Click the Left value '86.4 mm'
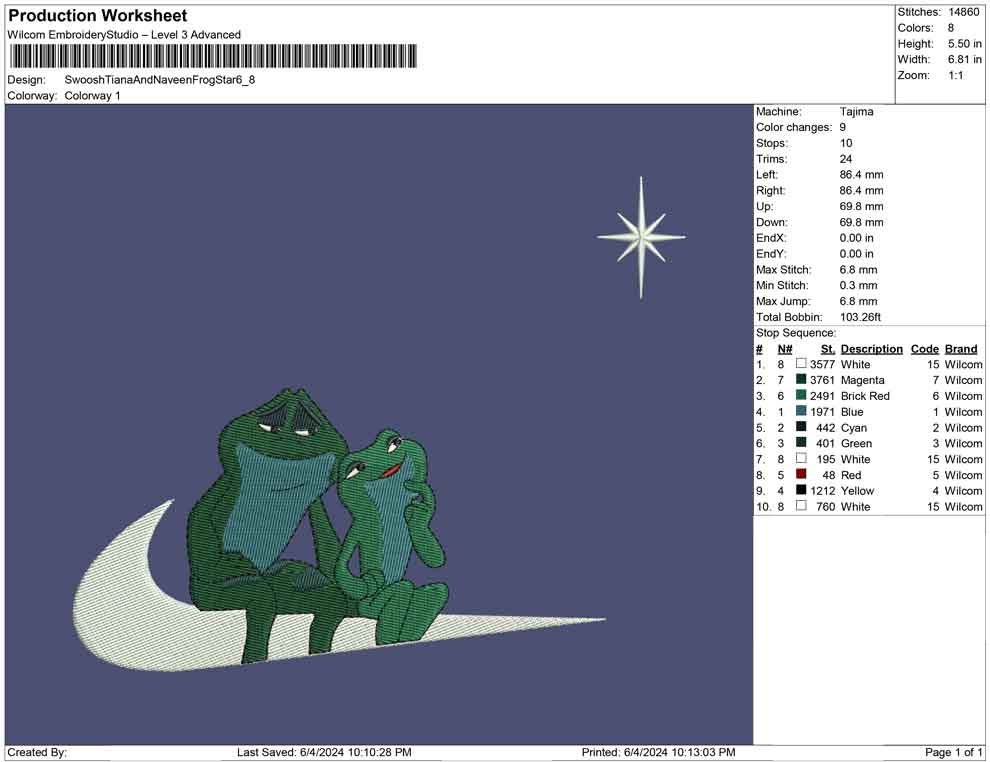 (862, 175)
